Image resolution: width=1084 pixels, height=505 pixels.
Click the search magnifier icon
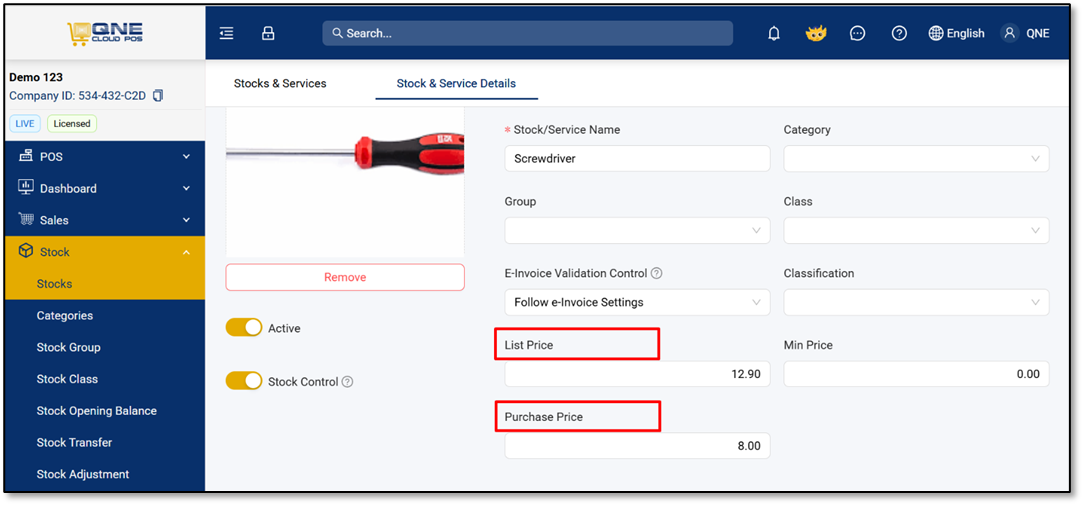(x=337, y=33)
